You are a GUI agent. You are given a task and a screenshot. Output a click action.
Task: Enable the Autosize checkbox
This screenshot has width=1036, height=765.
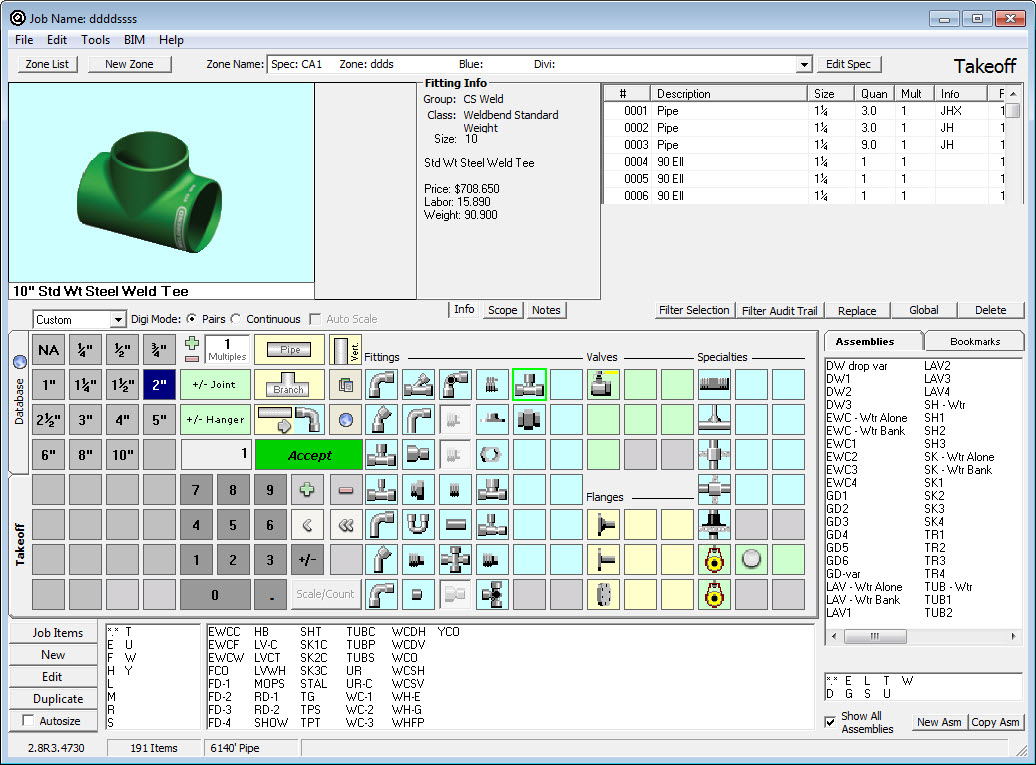(28, 721)
